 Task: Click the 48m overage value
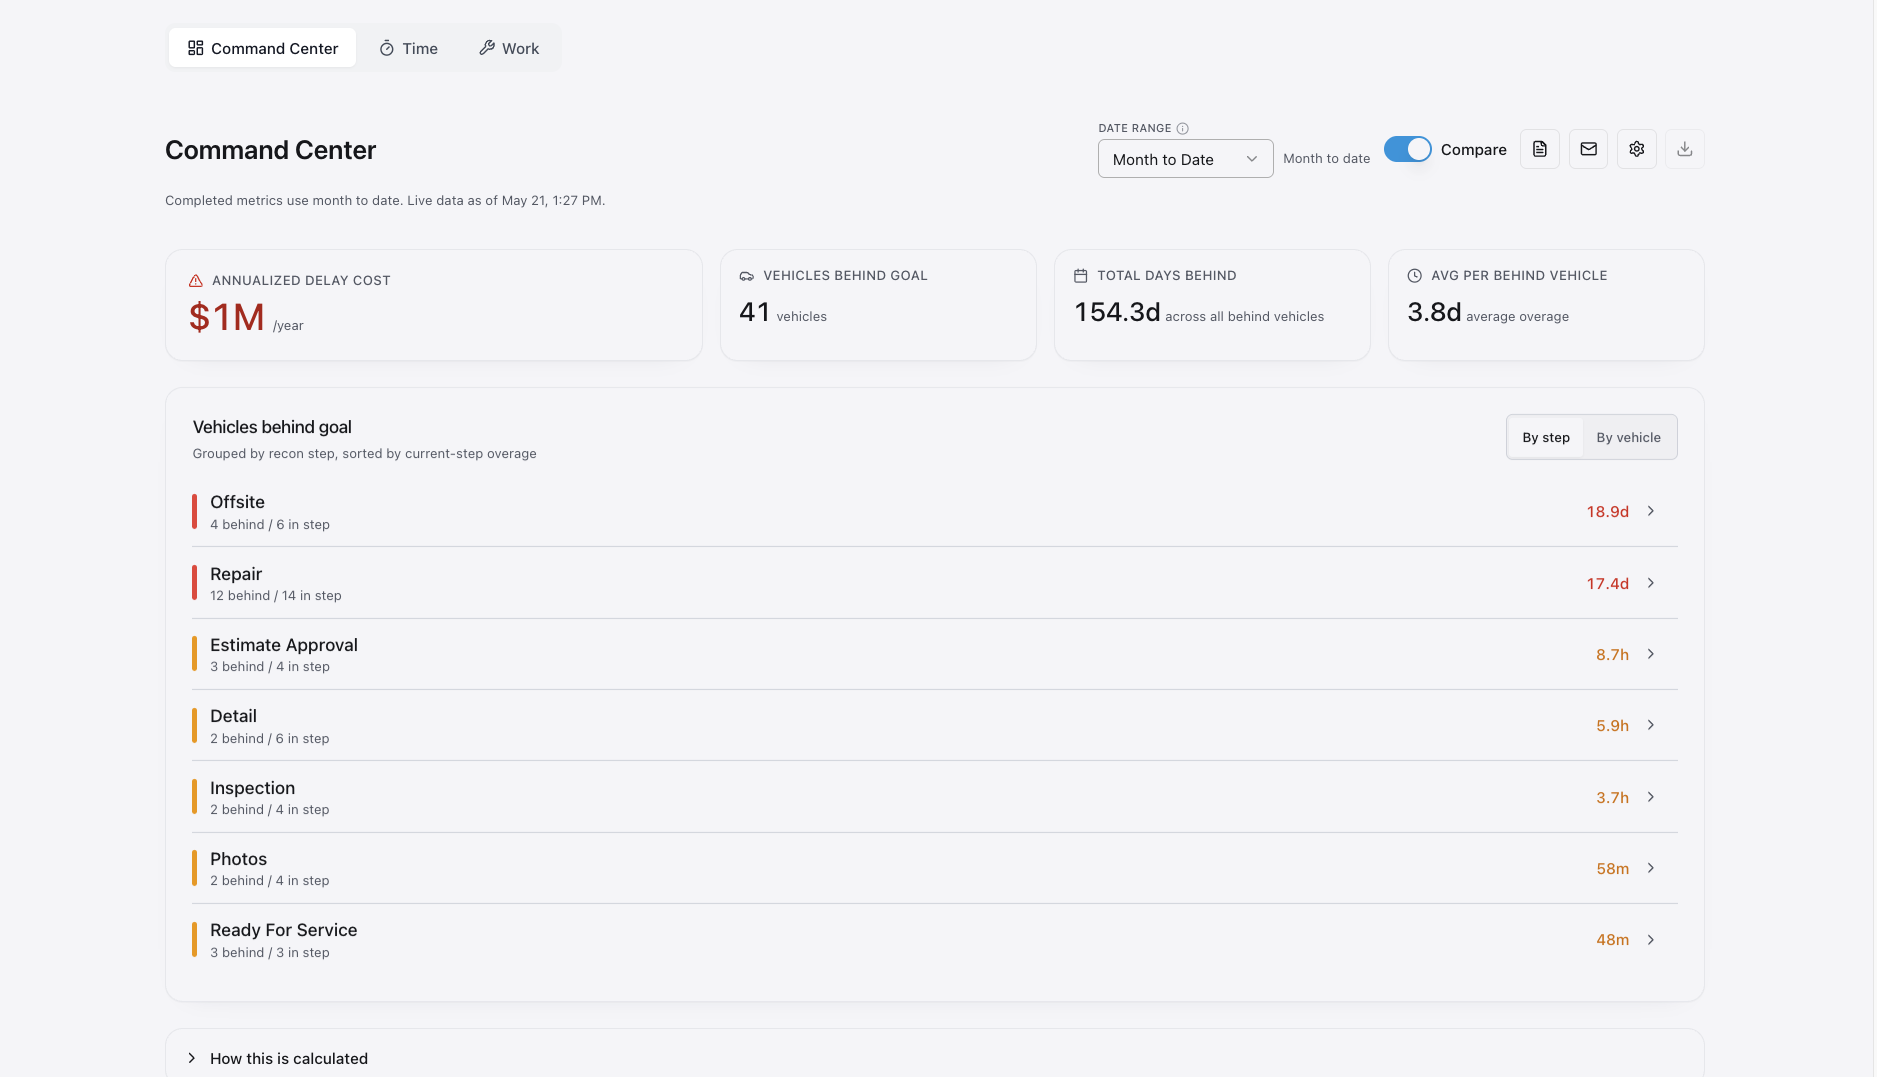1613,940
